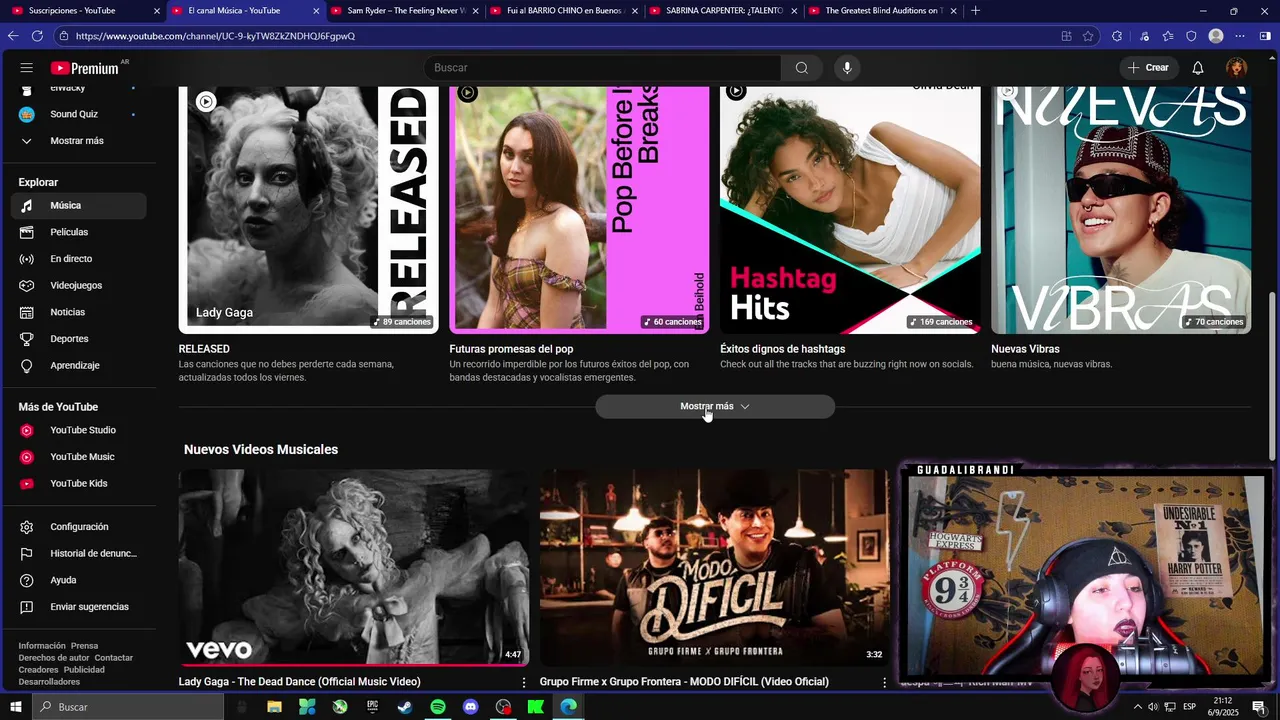Click Windows Start button
Screen dimensions: 1280x720
pos(15,707)
